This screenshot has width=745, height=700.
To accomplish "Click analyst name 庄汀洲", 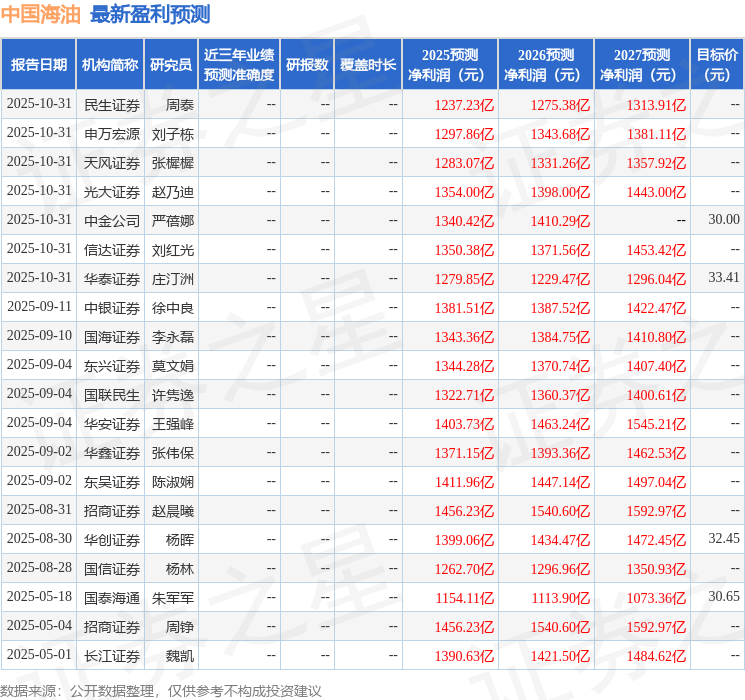I will pos(173,279).
